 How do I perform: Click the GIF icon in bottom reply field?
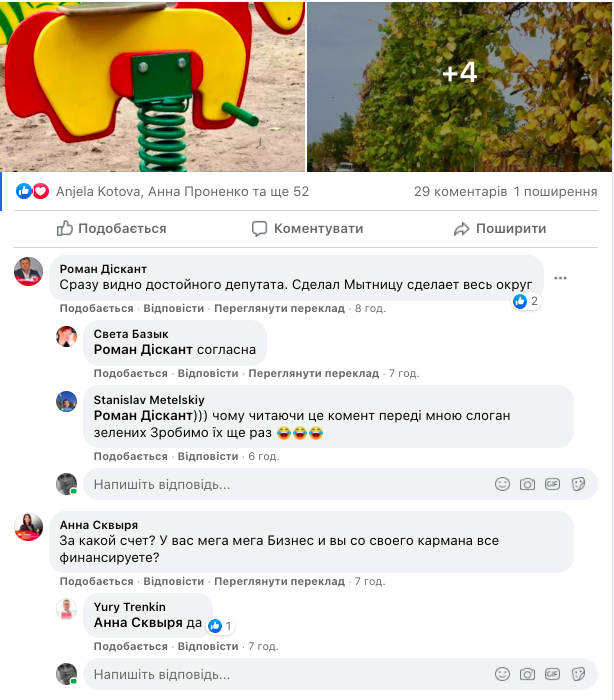pyautogui.click(x=553, y=674)
